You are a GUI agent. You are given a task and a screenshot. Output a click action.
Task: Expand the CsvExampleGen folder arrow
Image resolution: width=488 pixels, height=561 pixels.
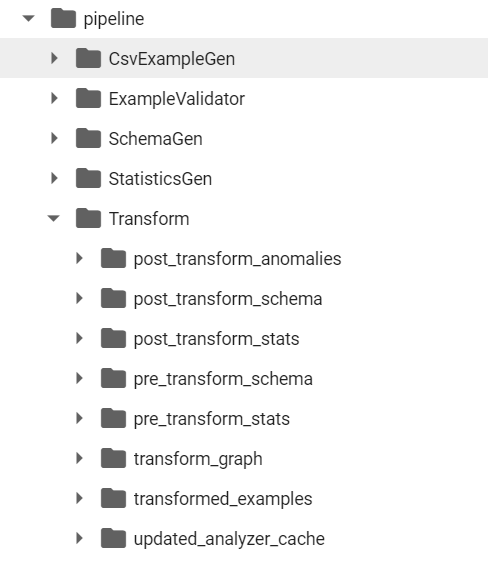54,58
